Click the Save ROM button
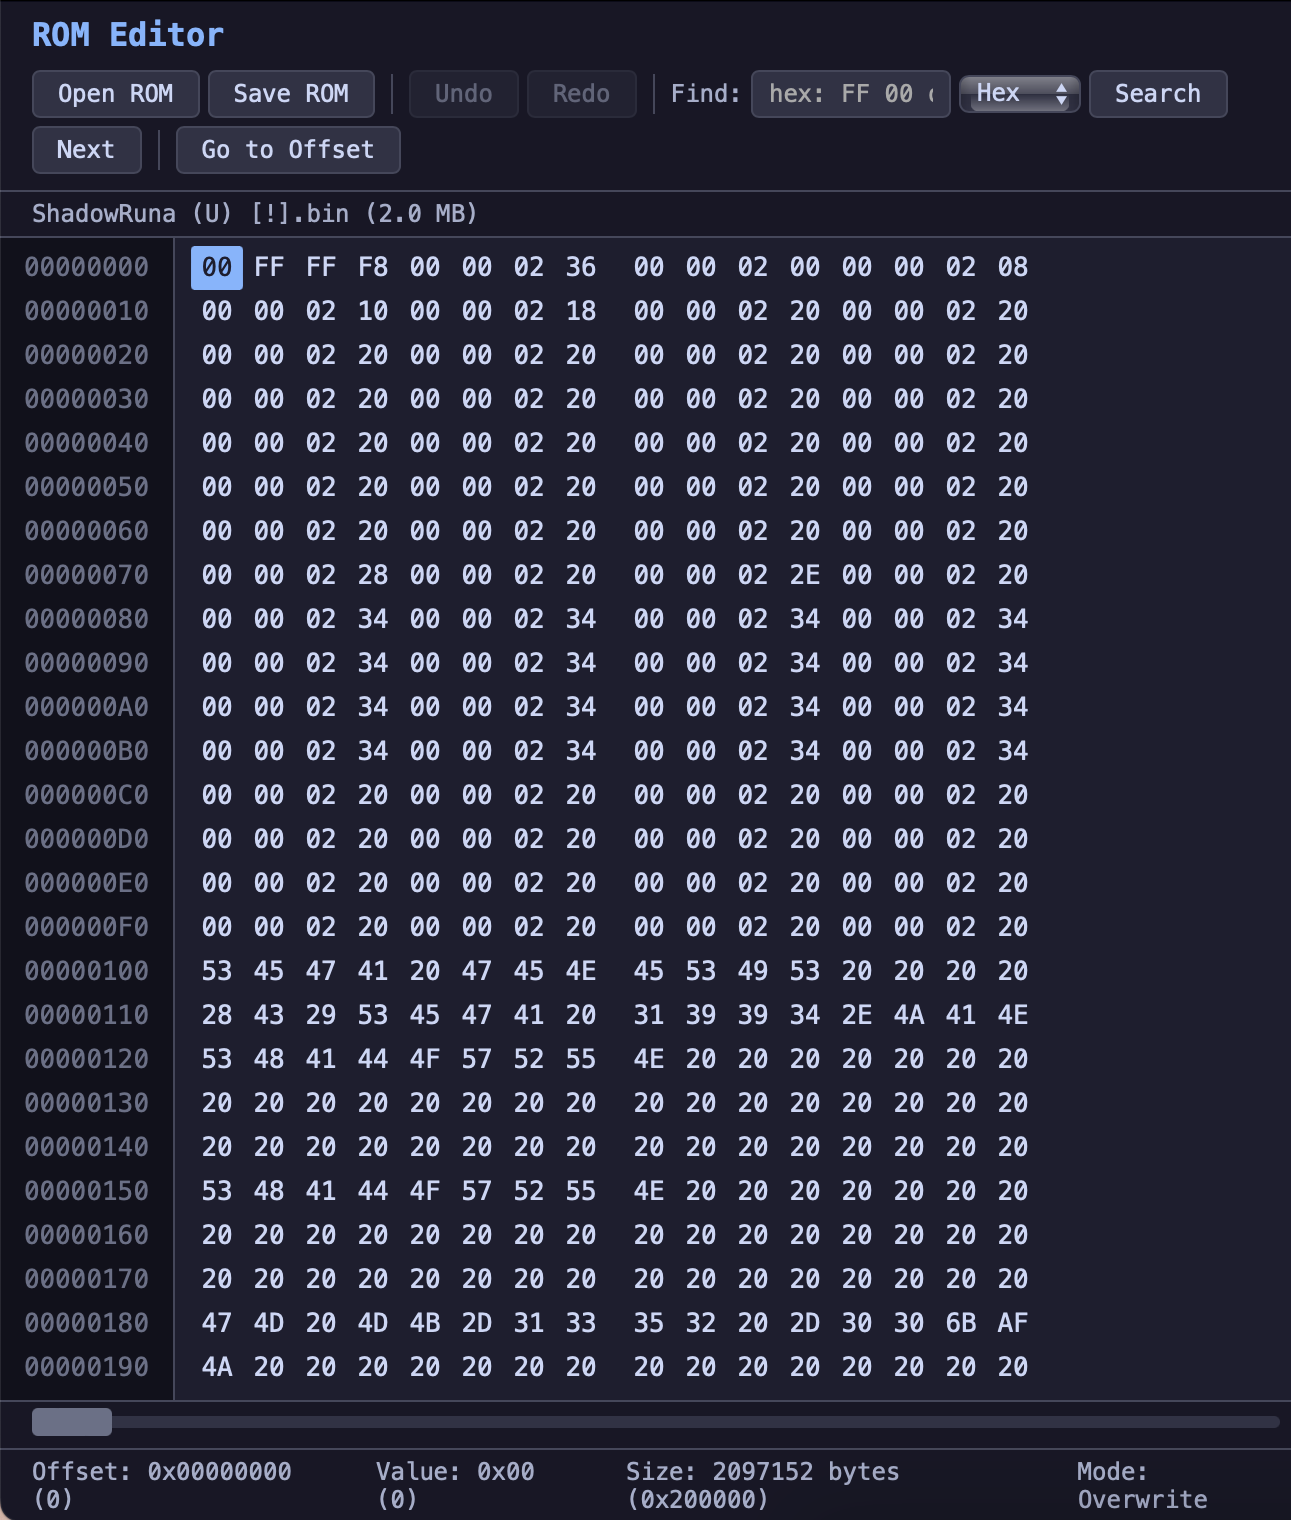 (x=291, y=94)
